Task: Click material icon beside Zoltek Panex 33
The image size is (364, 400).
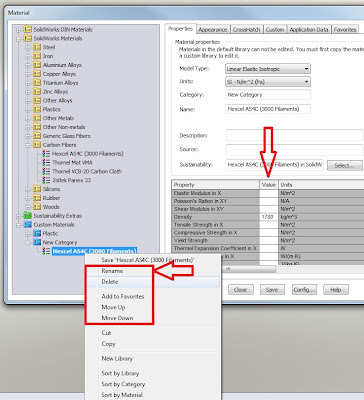Action: coord(46,180)
